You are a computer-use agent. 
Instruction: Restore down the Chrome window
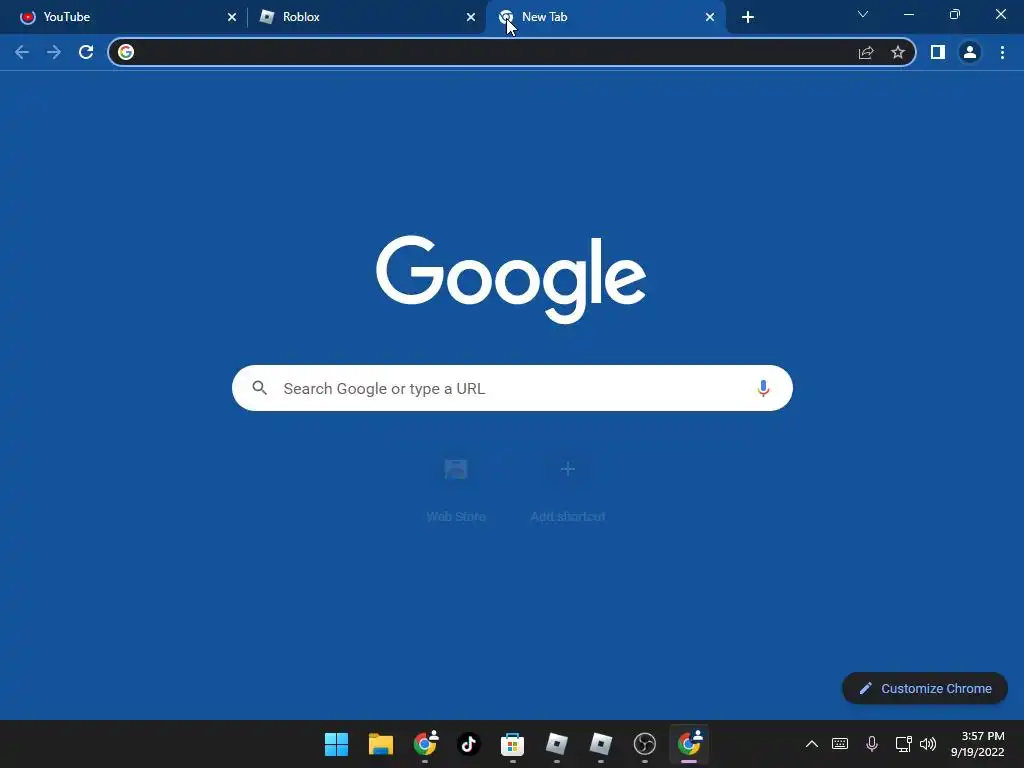click(955, 14)
